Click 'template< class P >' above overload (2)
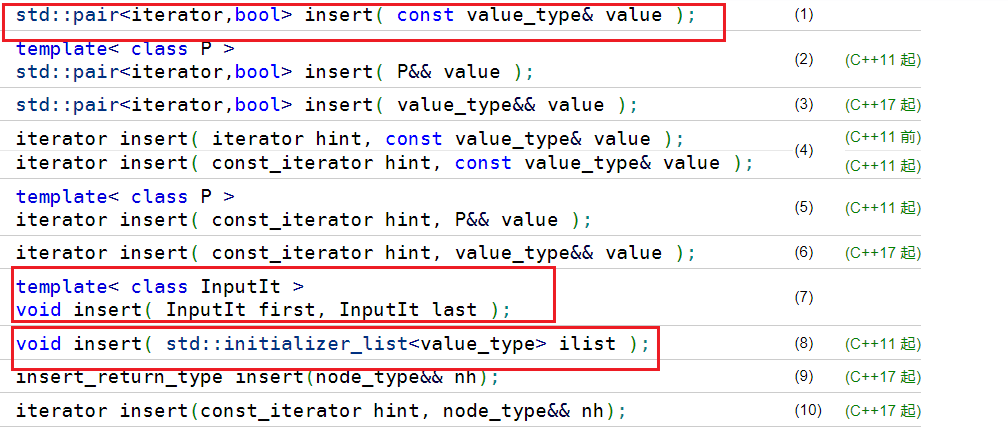The height and width of the screenshot is (434, 1008). tap(125, 49)
